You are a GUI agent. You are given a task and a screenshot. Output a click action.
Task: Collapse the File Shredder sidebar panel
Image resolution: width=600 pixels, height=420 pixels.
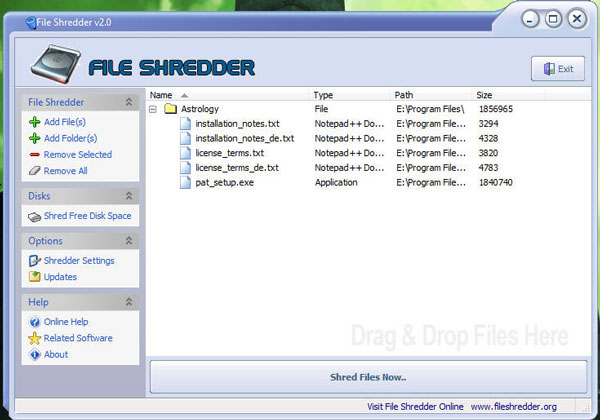tap(129, 102)
